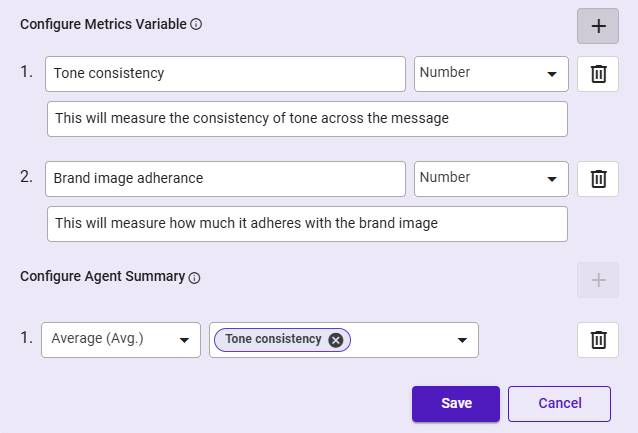The image size is (638, 433).
Task: Click the Brand image adherance name field
Action: coord(225,179)
